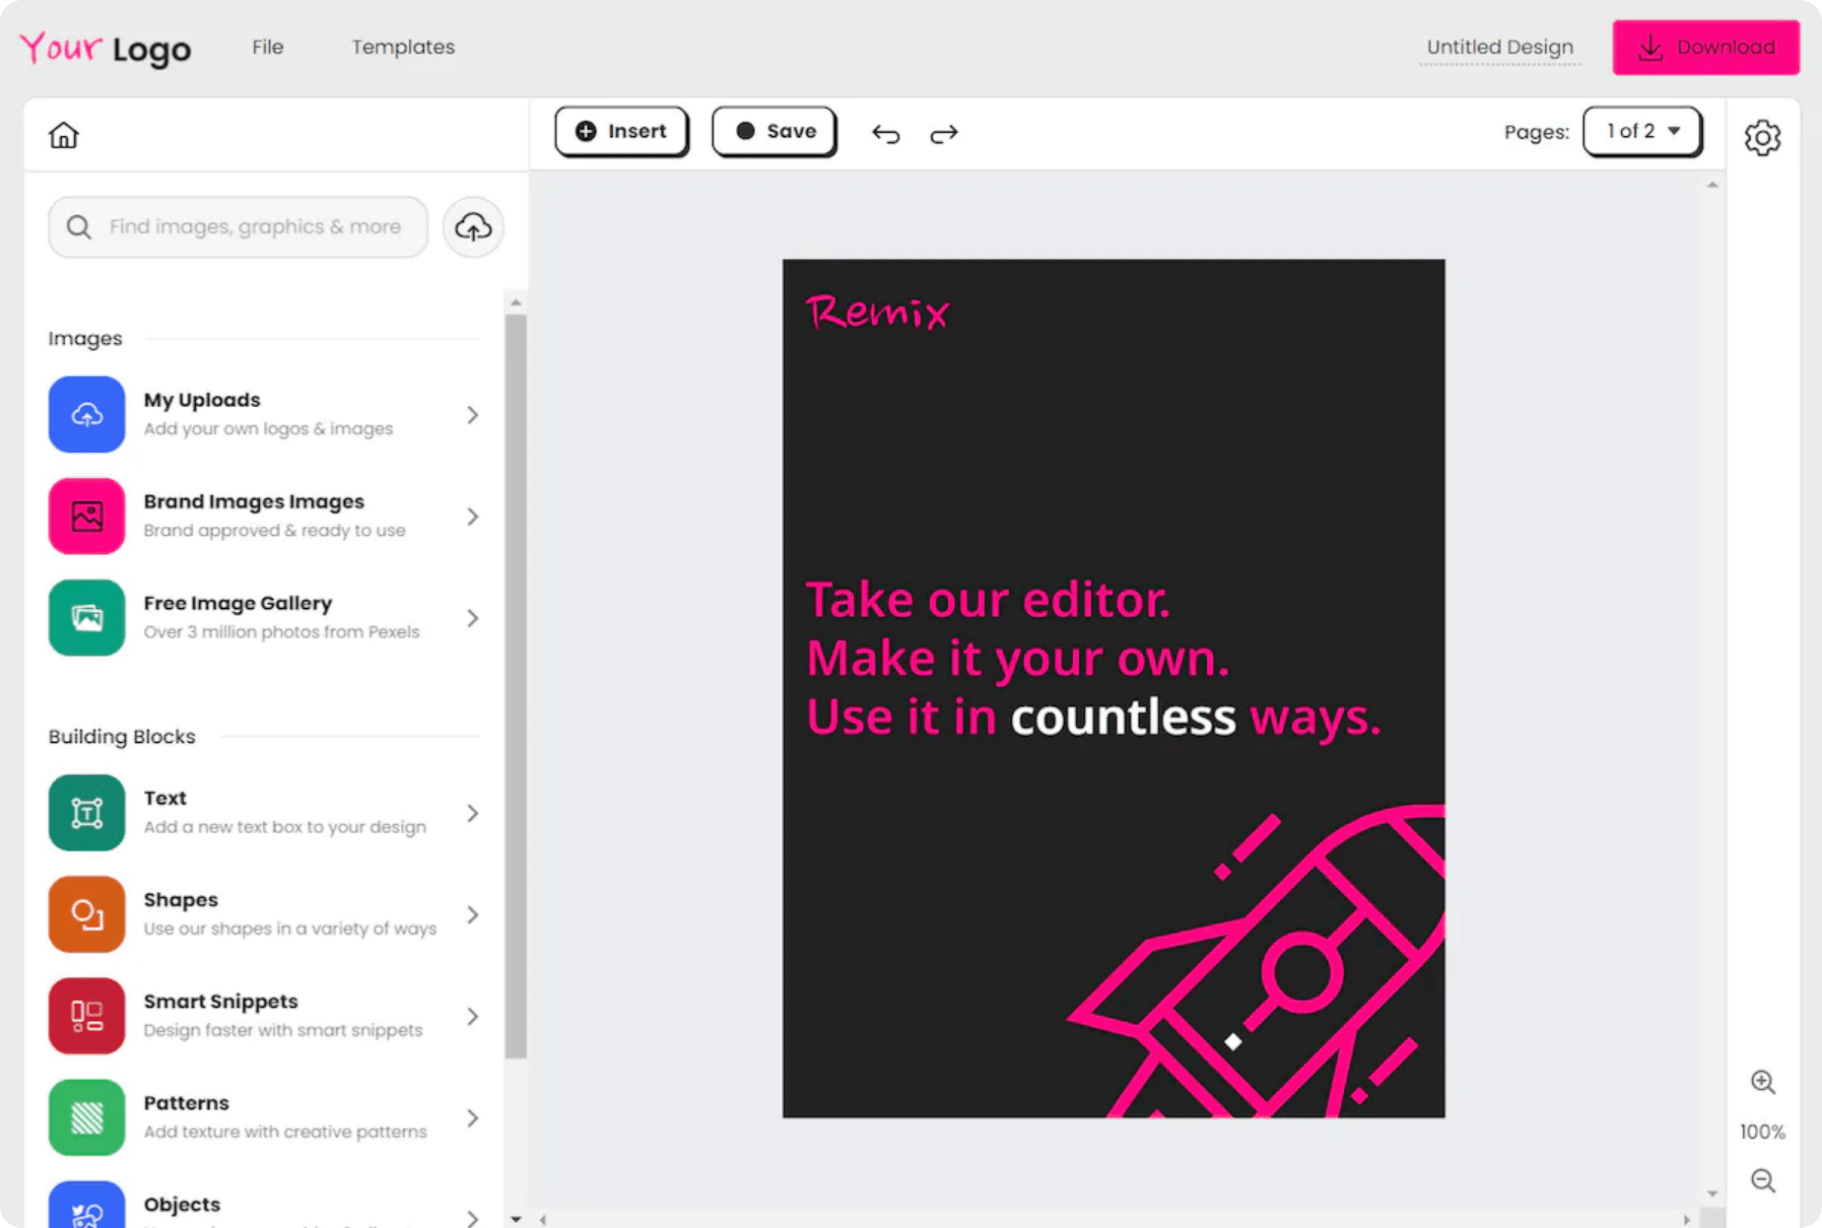Redo the last action
Image resolution: width=1822 pixels, height=1228 pixels.
(x=944, y=133)
